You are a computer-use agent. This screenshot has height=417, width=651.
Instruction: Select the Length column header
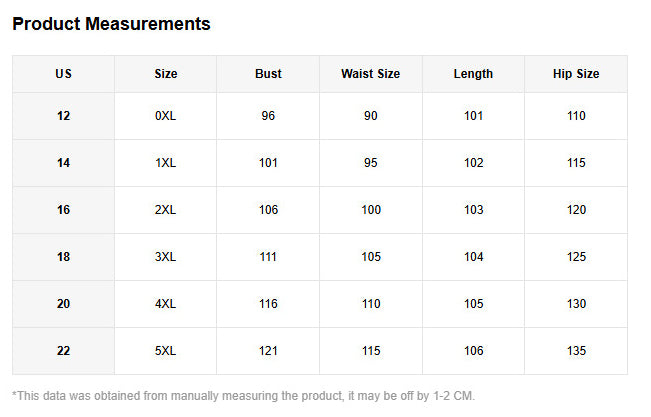tap(473, 74)
